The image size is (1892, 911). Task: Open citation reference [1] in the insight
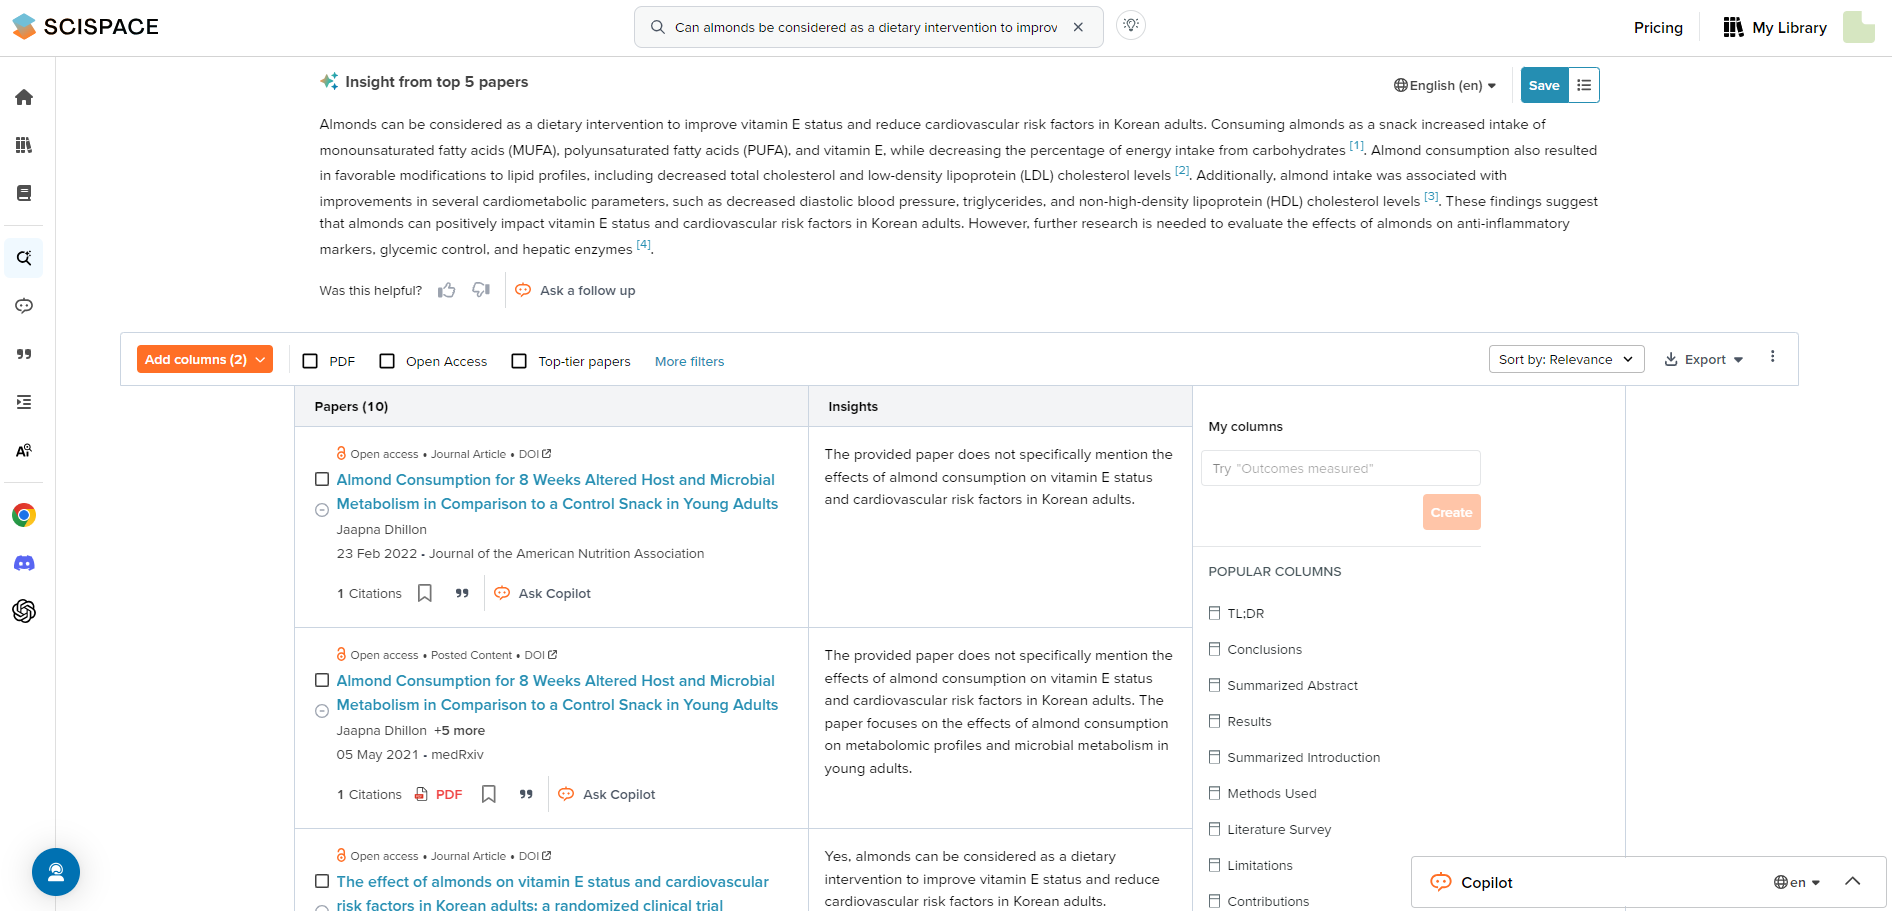pos(1356,146)
